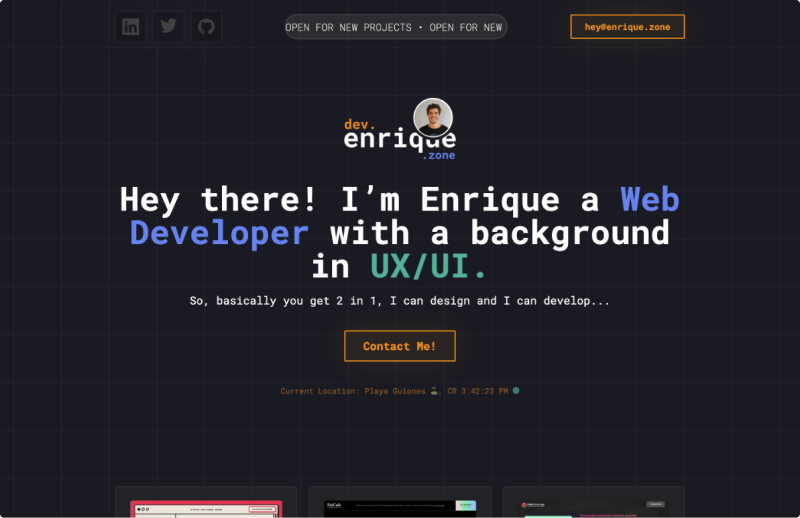Visit the GitHub profile icon

coord(206,27)
